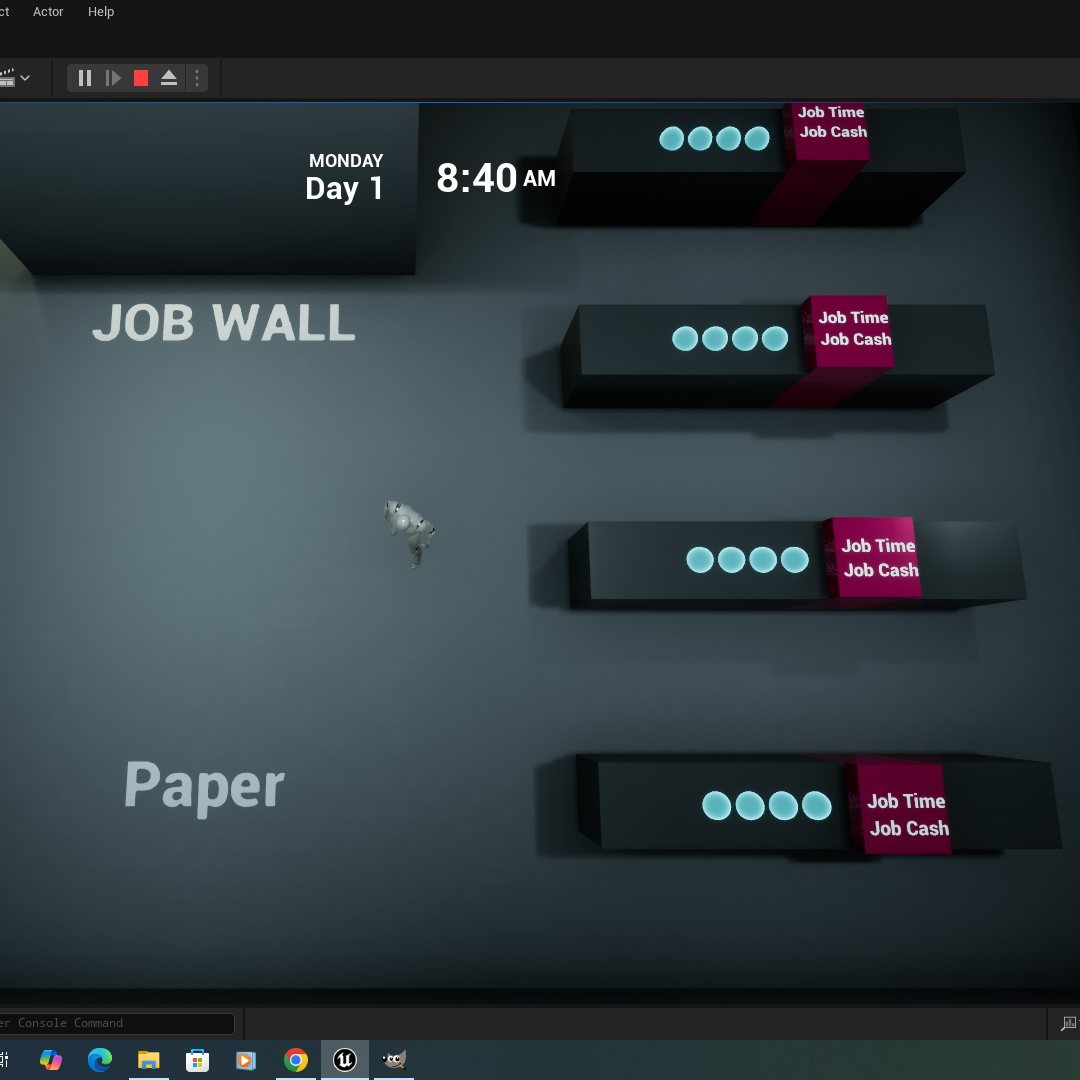Open the trace statistics icon in status bar
1080x1080 pixels.
[x=1069, y=1023]
